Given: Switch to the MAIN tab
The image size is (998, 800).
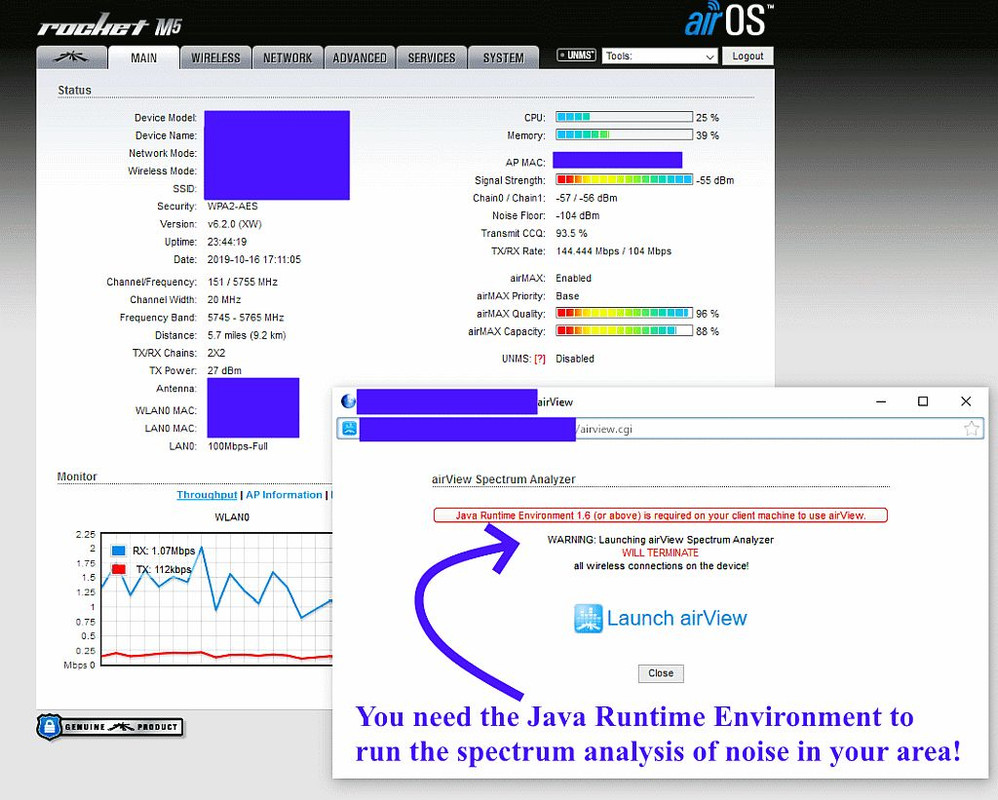Looking at the screenshot, I should click(143, 57).
